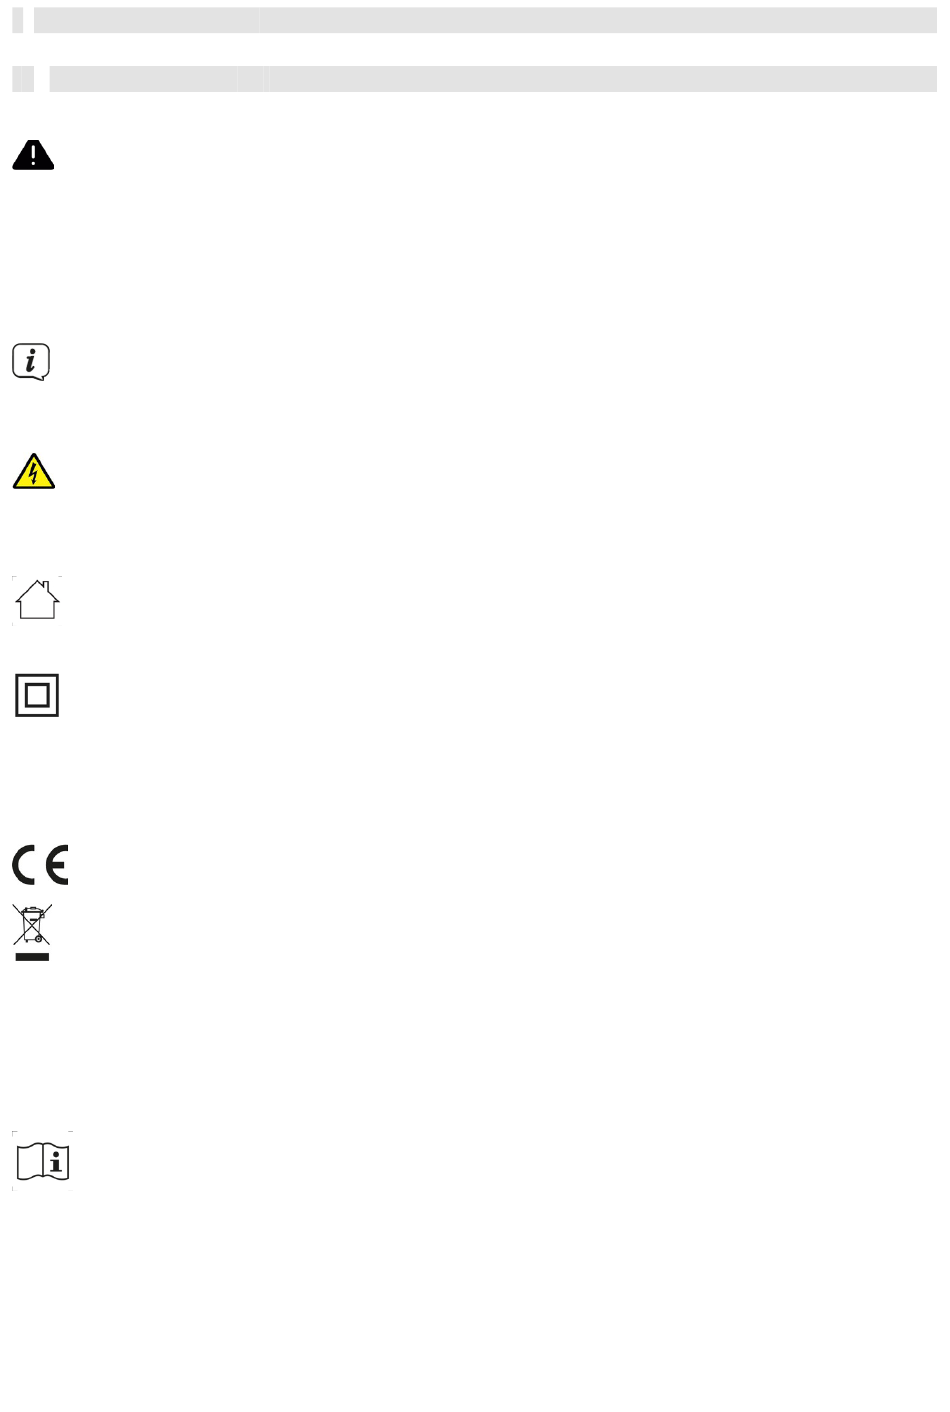950x1412 pixels.
Task: Click the inner square of double-square symbol
Action: pos(37,695)
